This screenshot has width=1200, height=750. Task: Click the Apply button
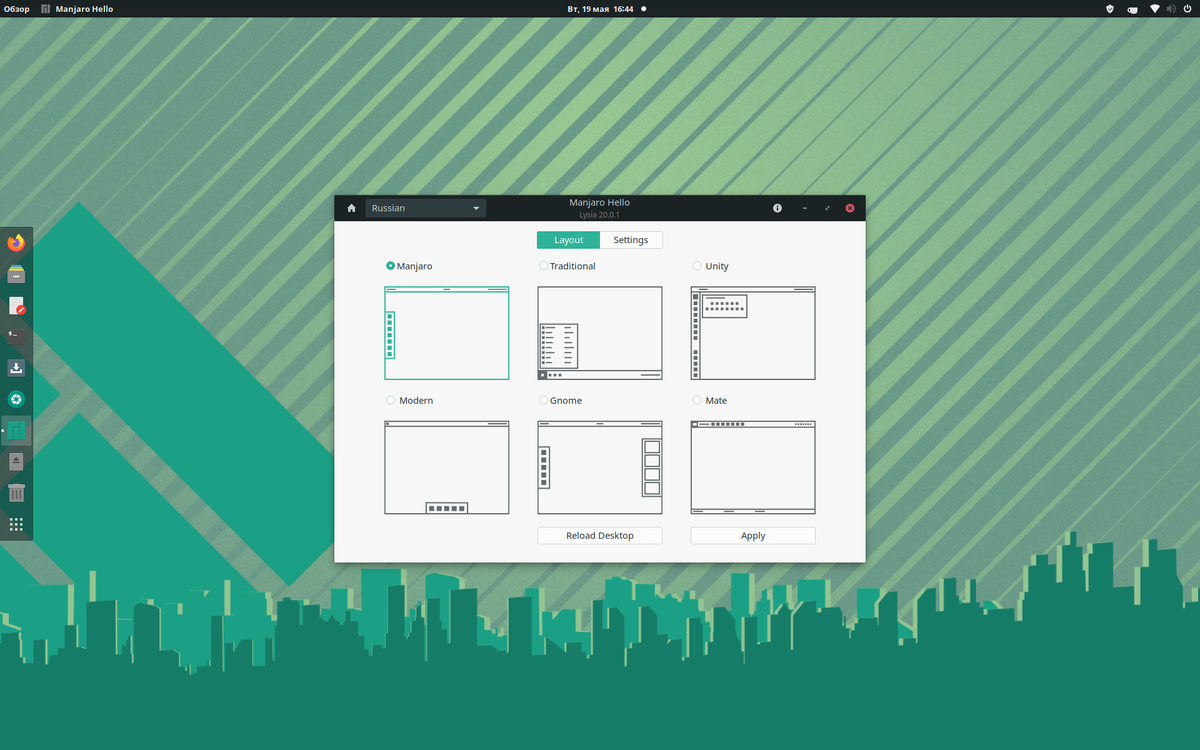752,535
